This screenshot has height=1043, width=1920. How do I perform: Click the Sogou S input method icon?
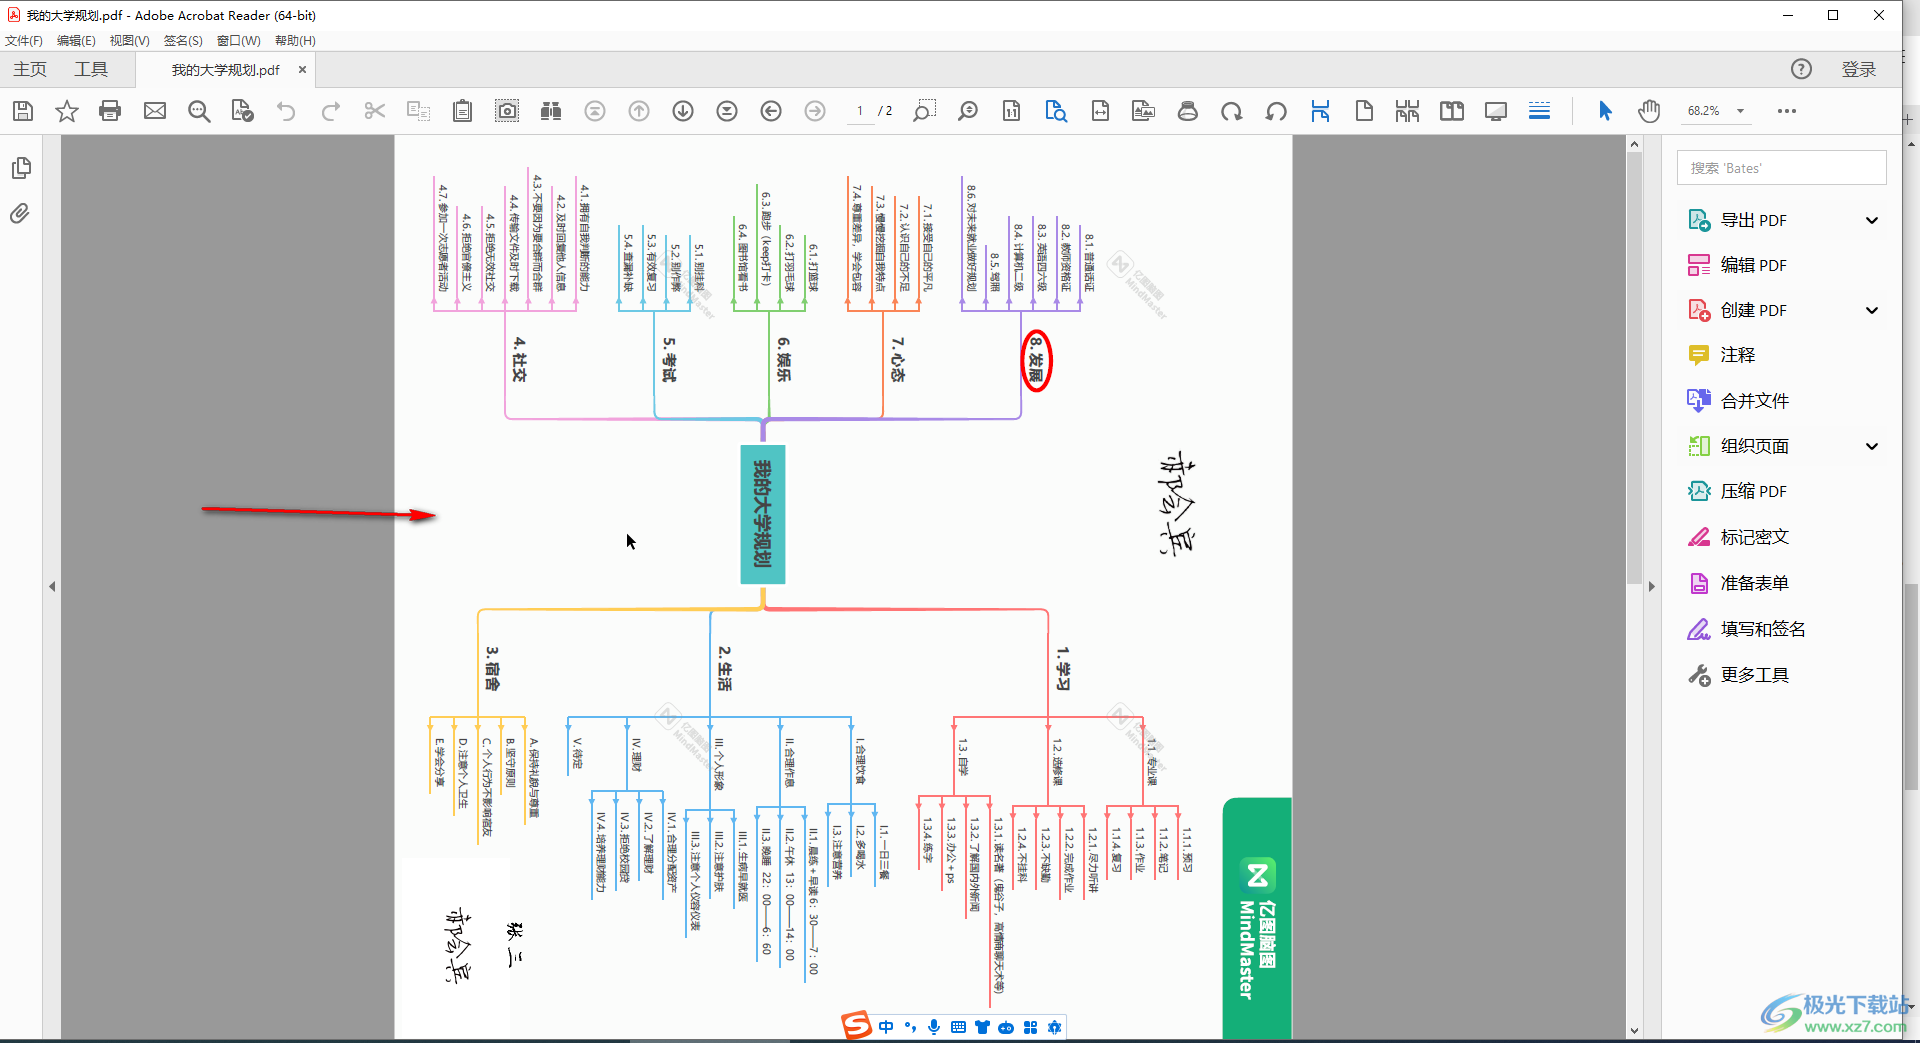click(856, 1025)
